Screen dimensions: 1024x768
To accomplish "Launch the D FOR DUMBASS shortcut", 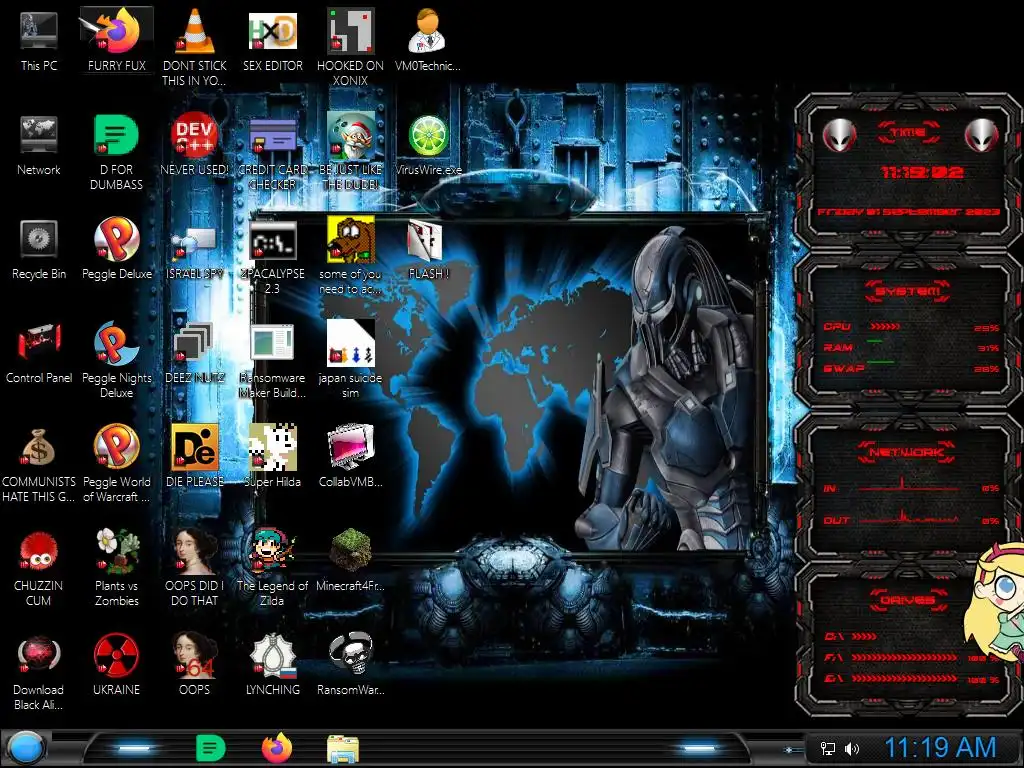I will coord(117,135).
